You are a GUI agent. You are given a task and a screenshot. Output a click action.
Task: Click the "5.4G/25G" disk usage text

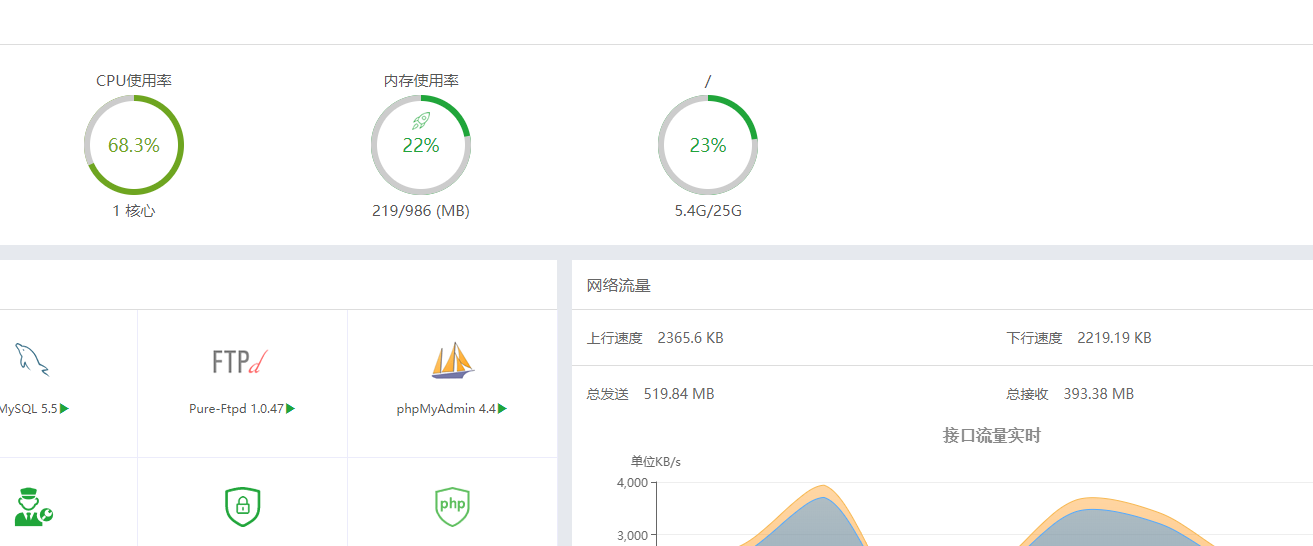(x=708, y=211)
